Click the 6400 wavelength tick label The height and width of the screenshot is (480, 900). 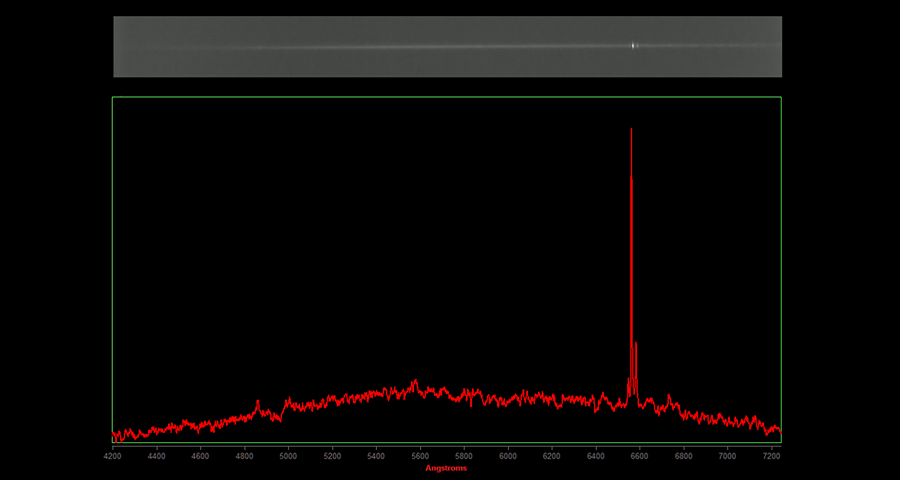tap(596, 456)
